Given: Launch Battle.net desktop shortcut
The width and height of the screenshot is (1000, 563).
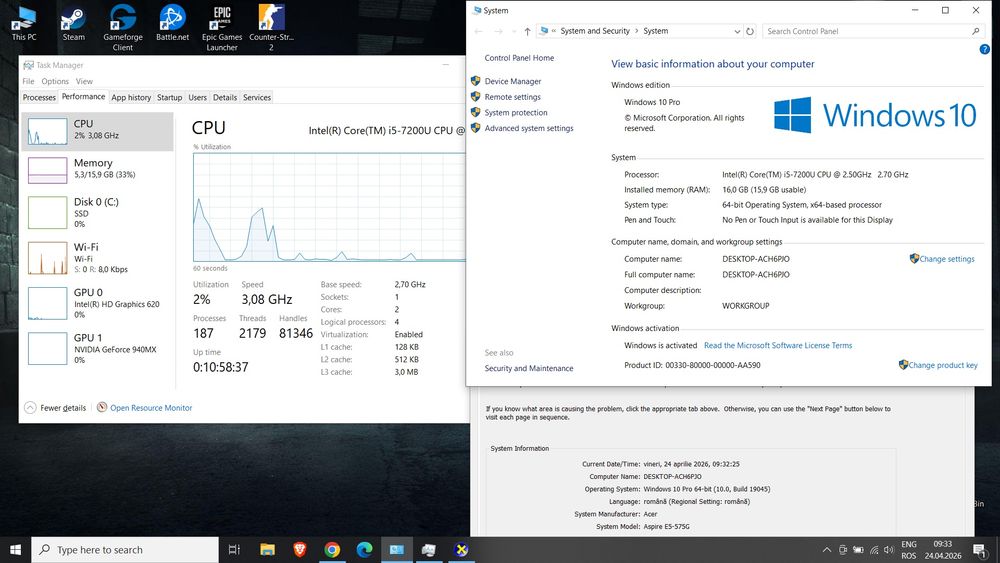Looking at the screenshot, I should coord(172,24).
